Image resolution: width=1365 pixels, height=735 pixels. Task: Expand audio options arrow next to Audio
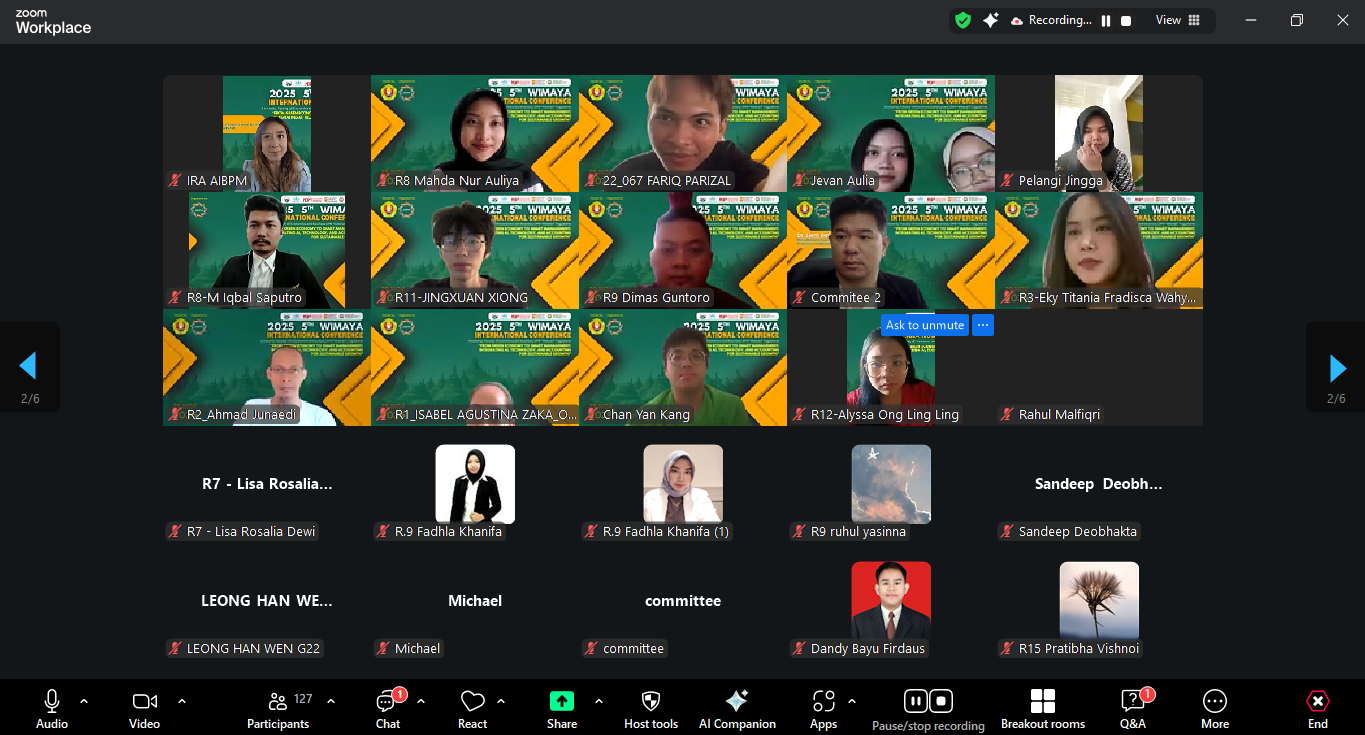pos(84,701)
